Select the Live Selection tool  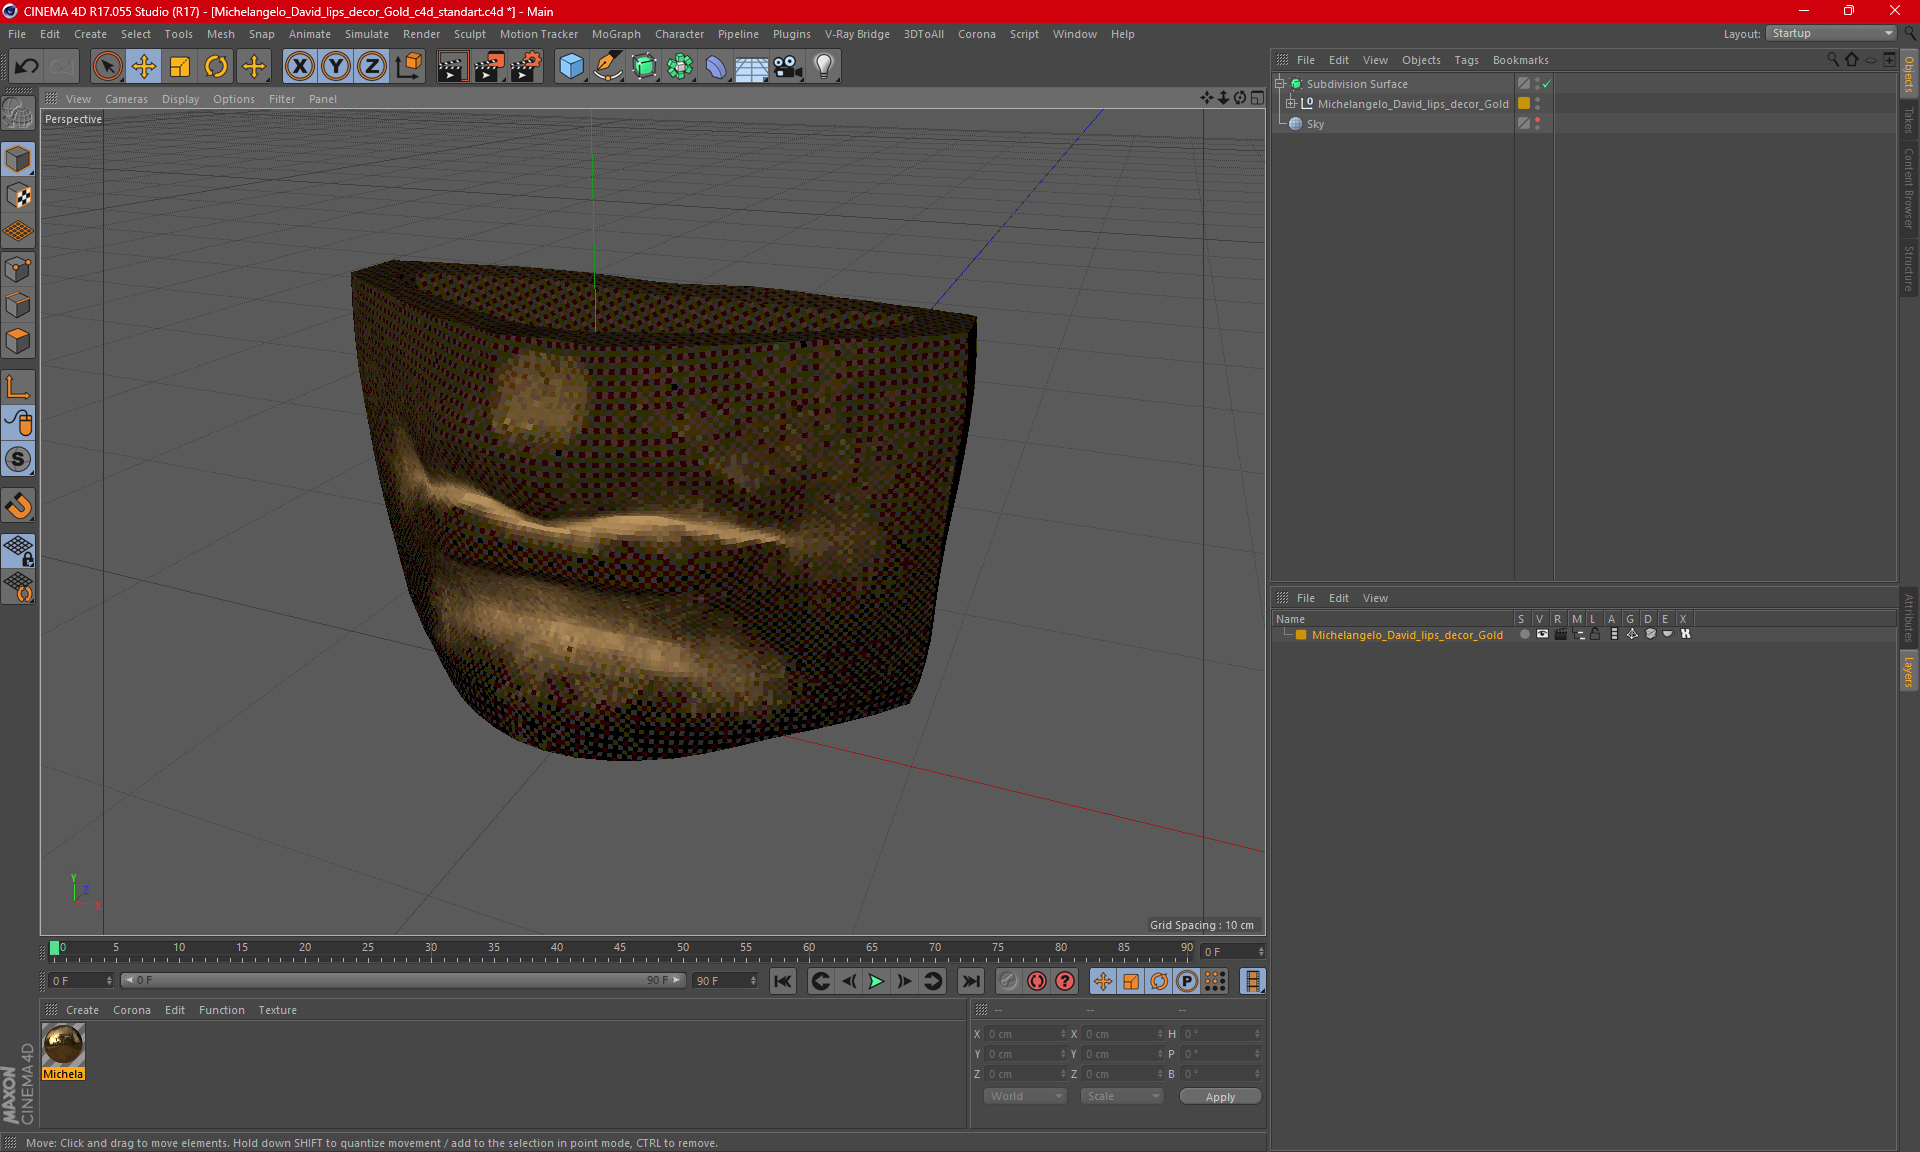107,66
